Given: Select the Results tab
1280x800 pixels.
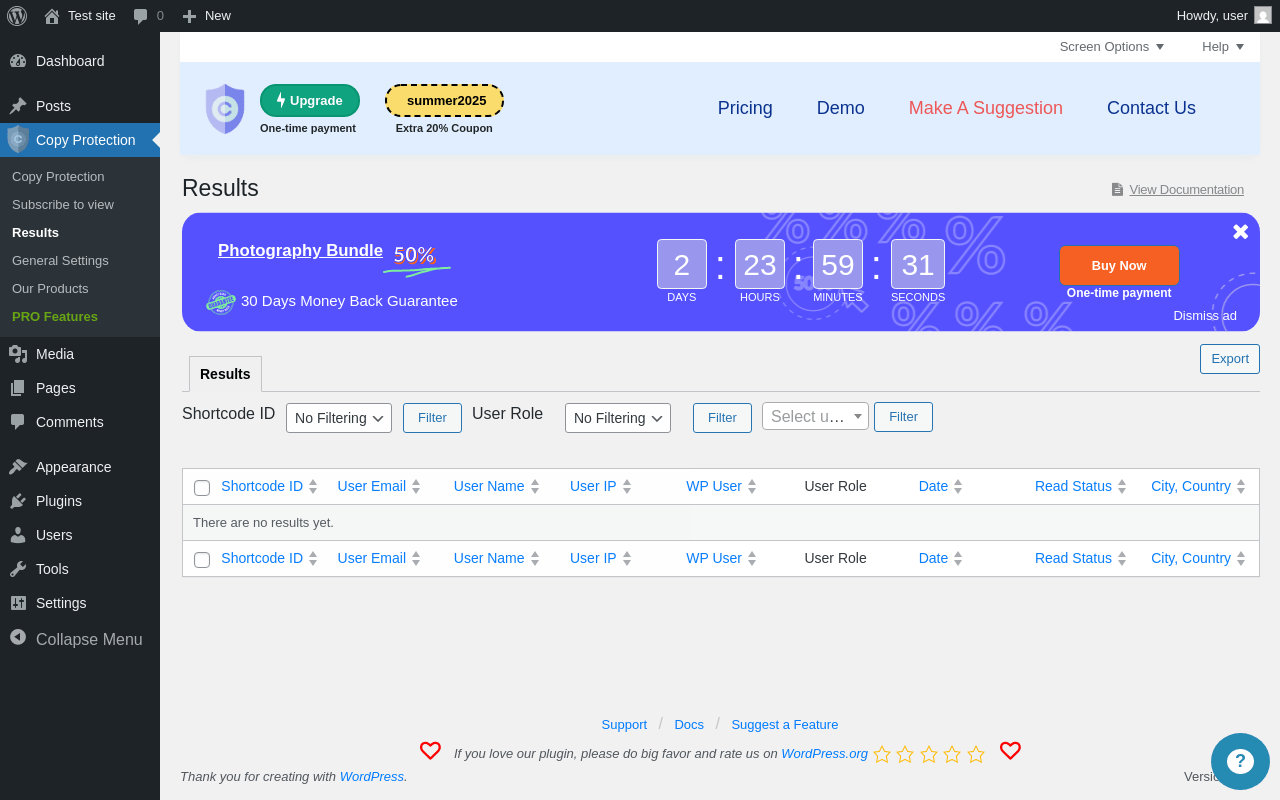Looking at the screenshot, I should [225, 374].
